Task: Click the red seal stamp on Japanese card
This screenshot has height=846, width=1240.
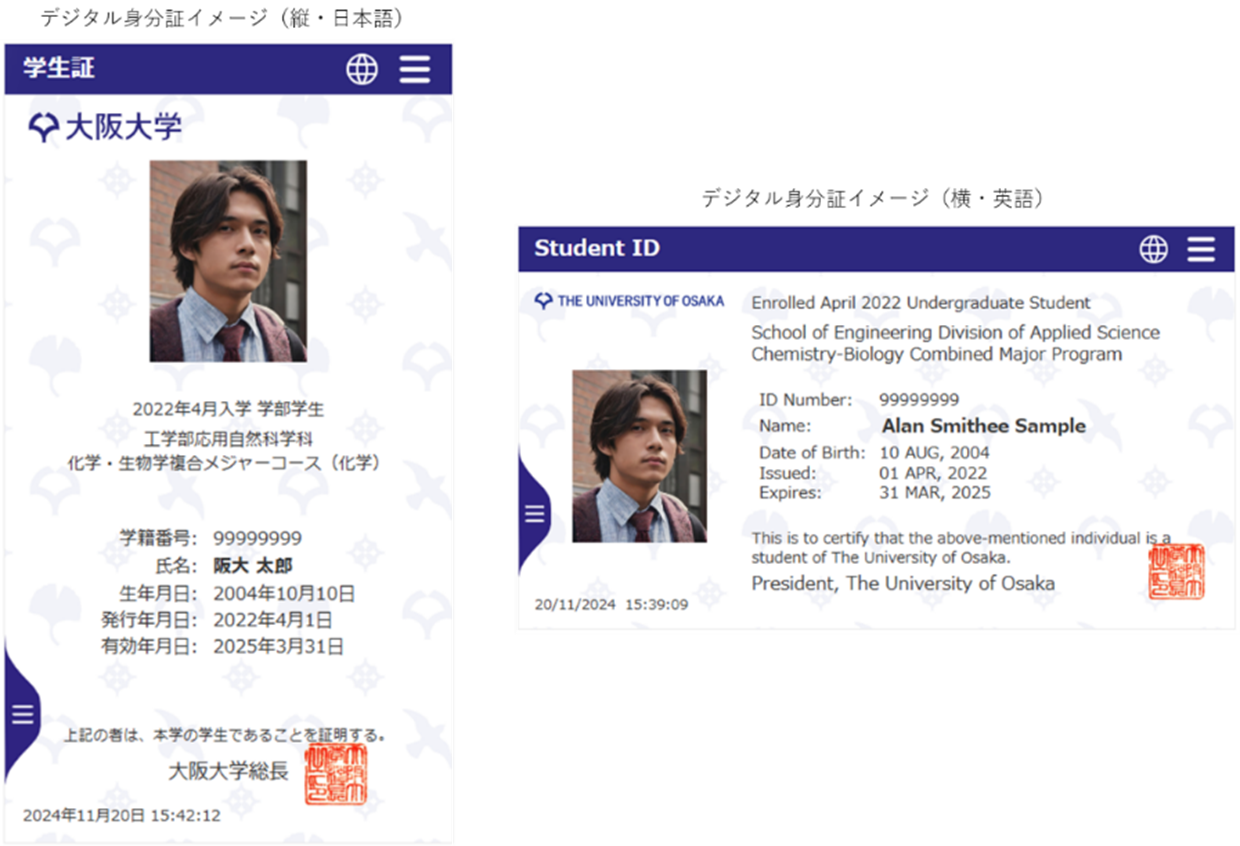Action: 336,774
